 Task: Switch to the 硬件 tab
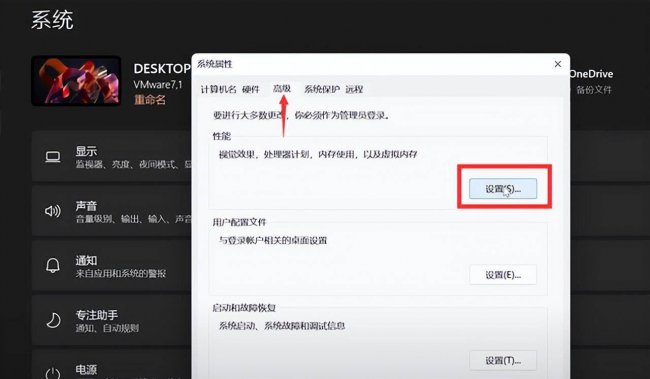250,89
